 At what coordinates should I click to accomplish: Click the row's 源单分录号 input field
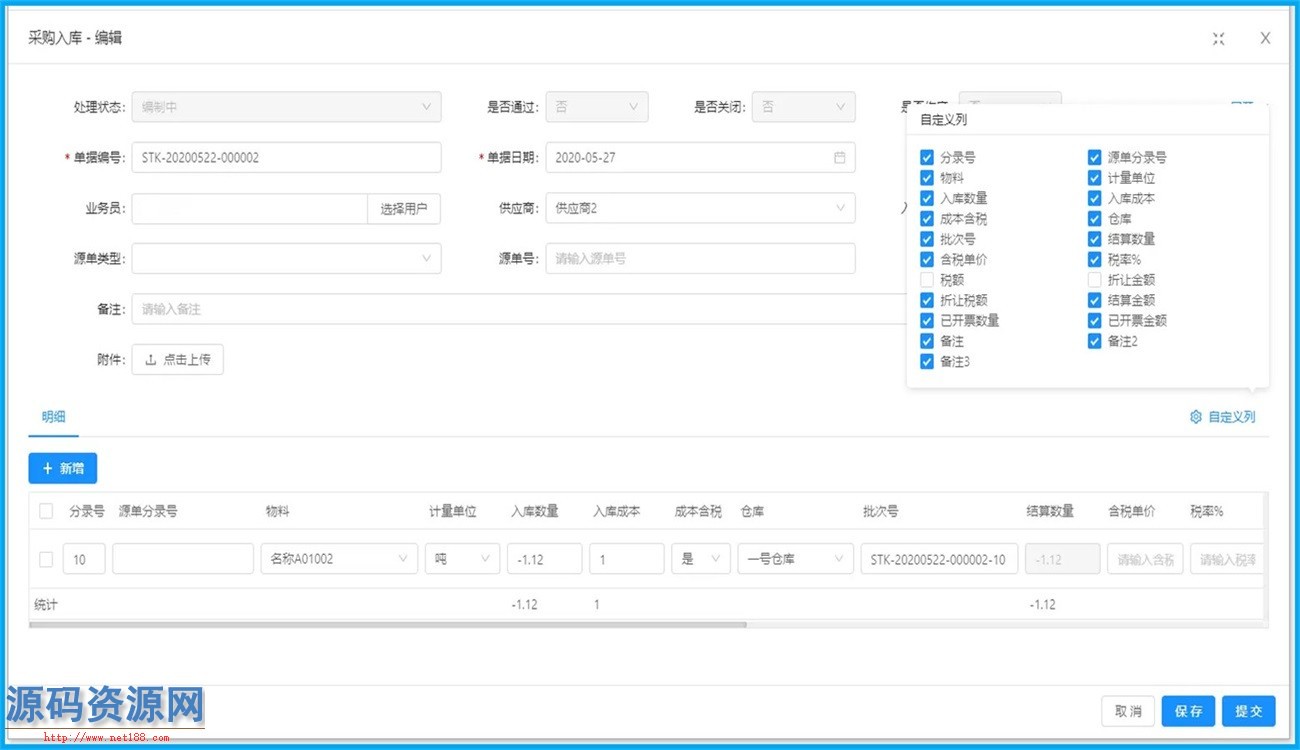tap(183, 559)
